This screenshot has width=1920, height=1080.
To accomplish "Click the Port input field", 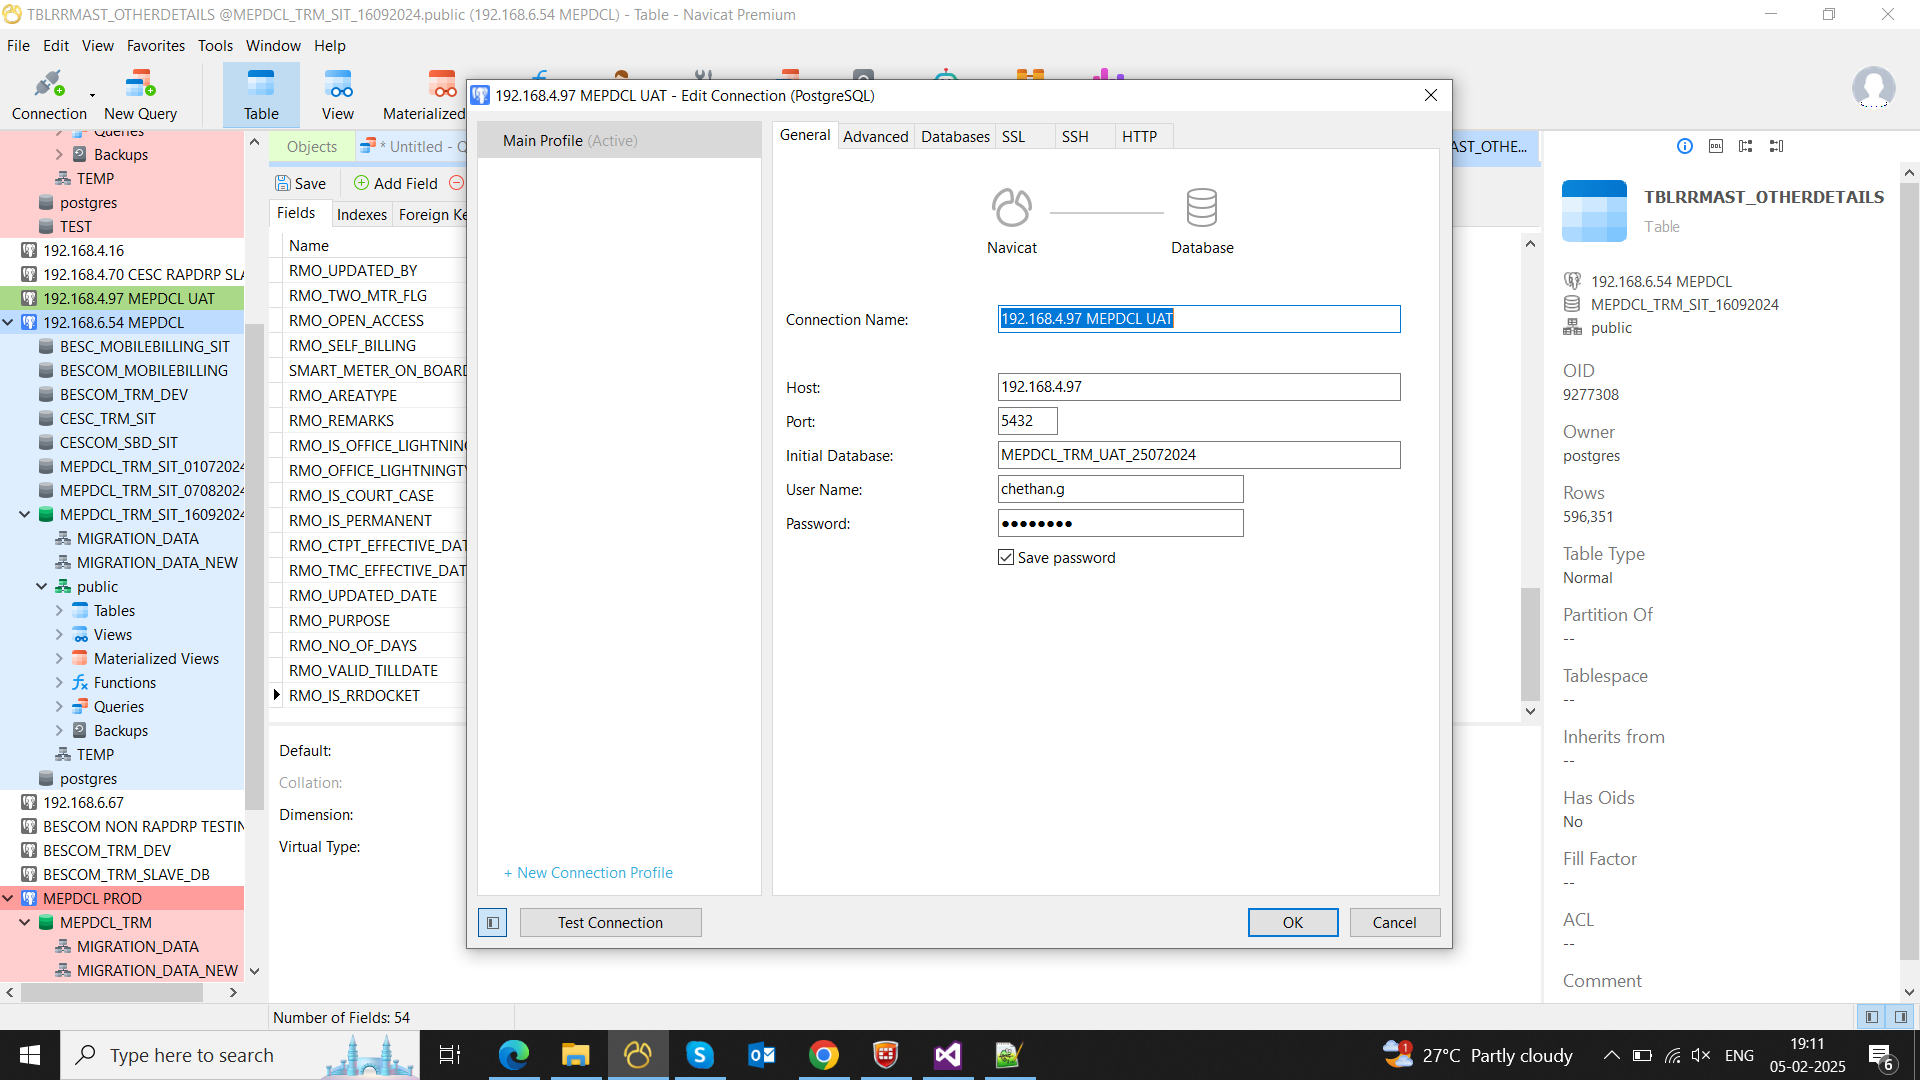I will pos(1027,421).
